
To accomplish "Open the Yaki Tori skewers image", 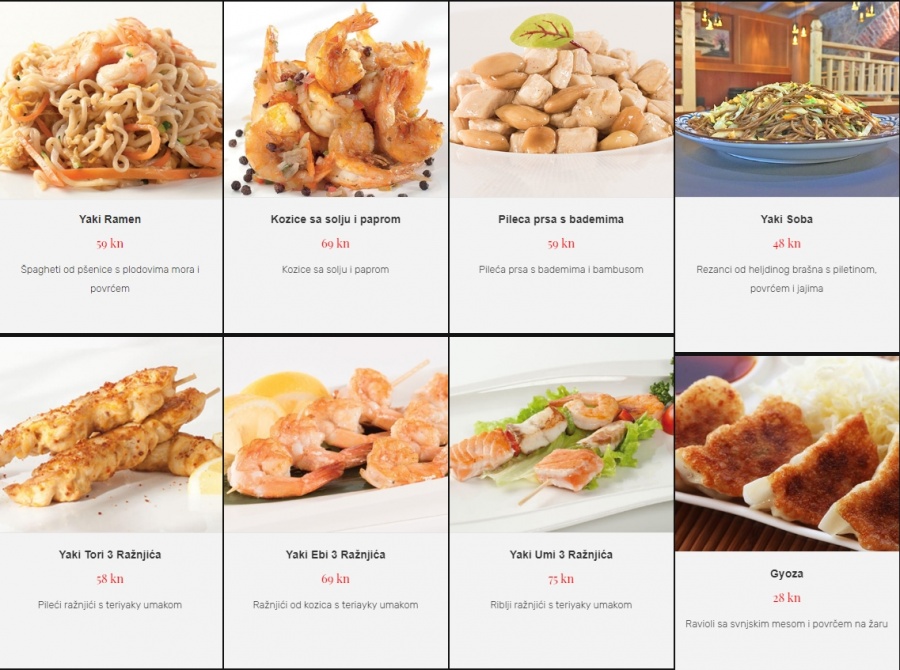I will click(x=111, y=435).
